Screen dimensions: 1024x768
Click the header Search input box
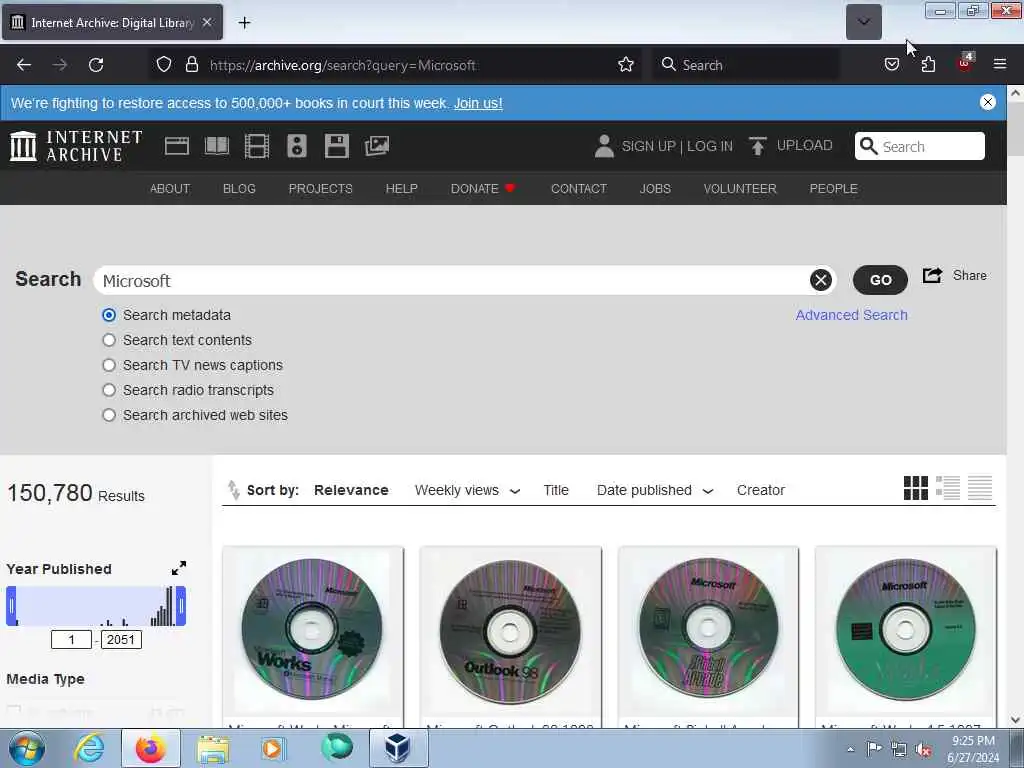click(920, 146)
